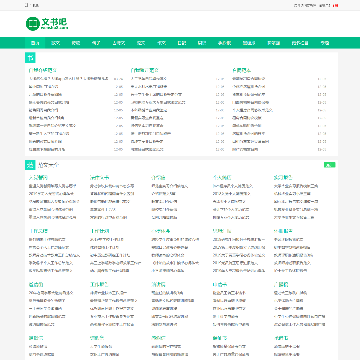Click the teal square icon heading the top section

30,58
